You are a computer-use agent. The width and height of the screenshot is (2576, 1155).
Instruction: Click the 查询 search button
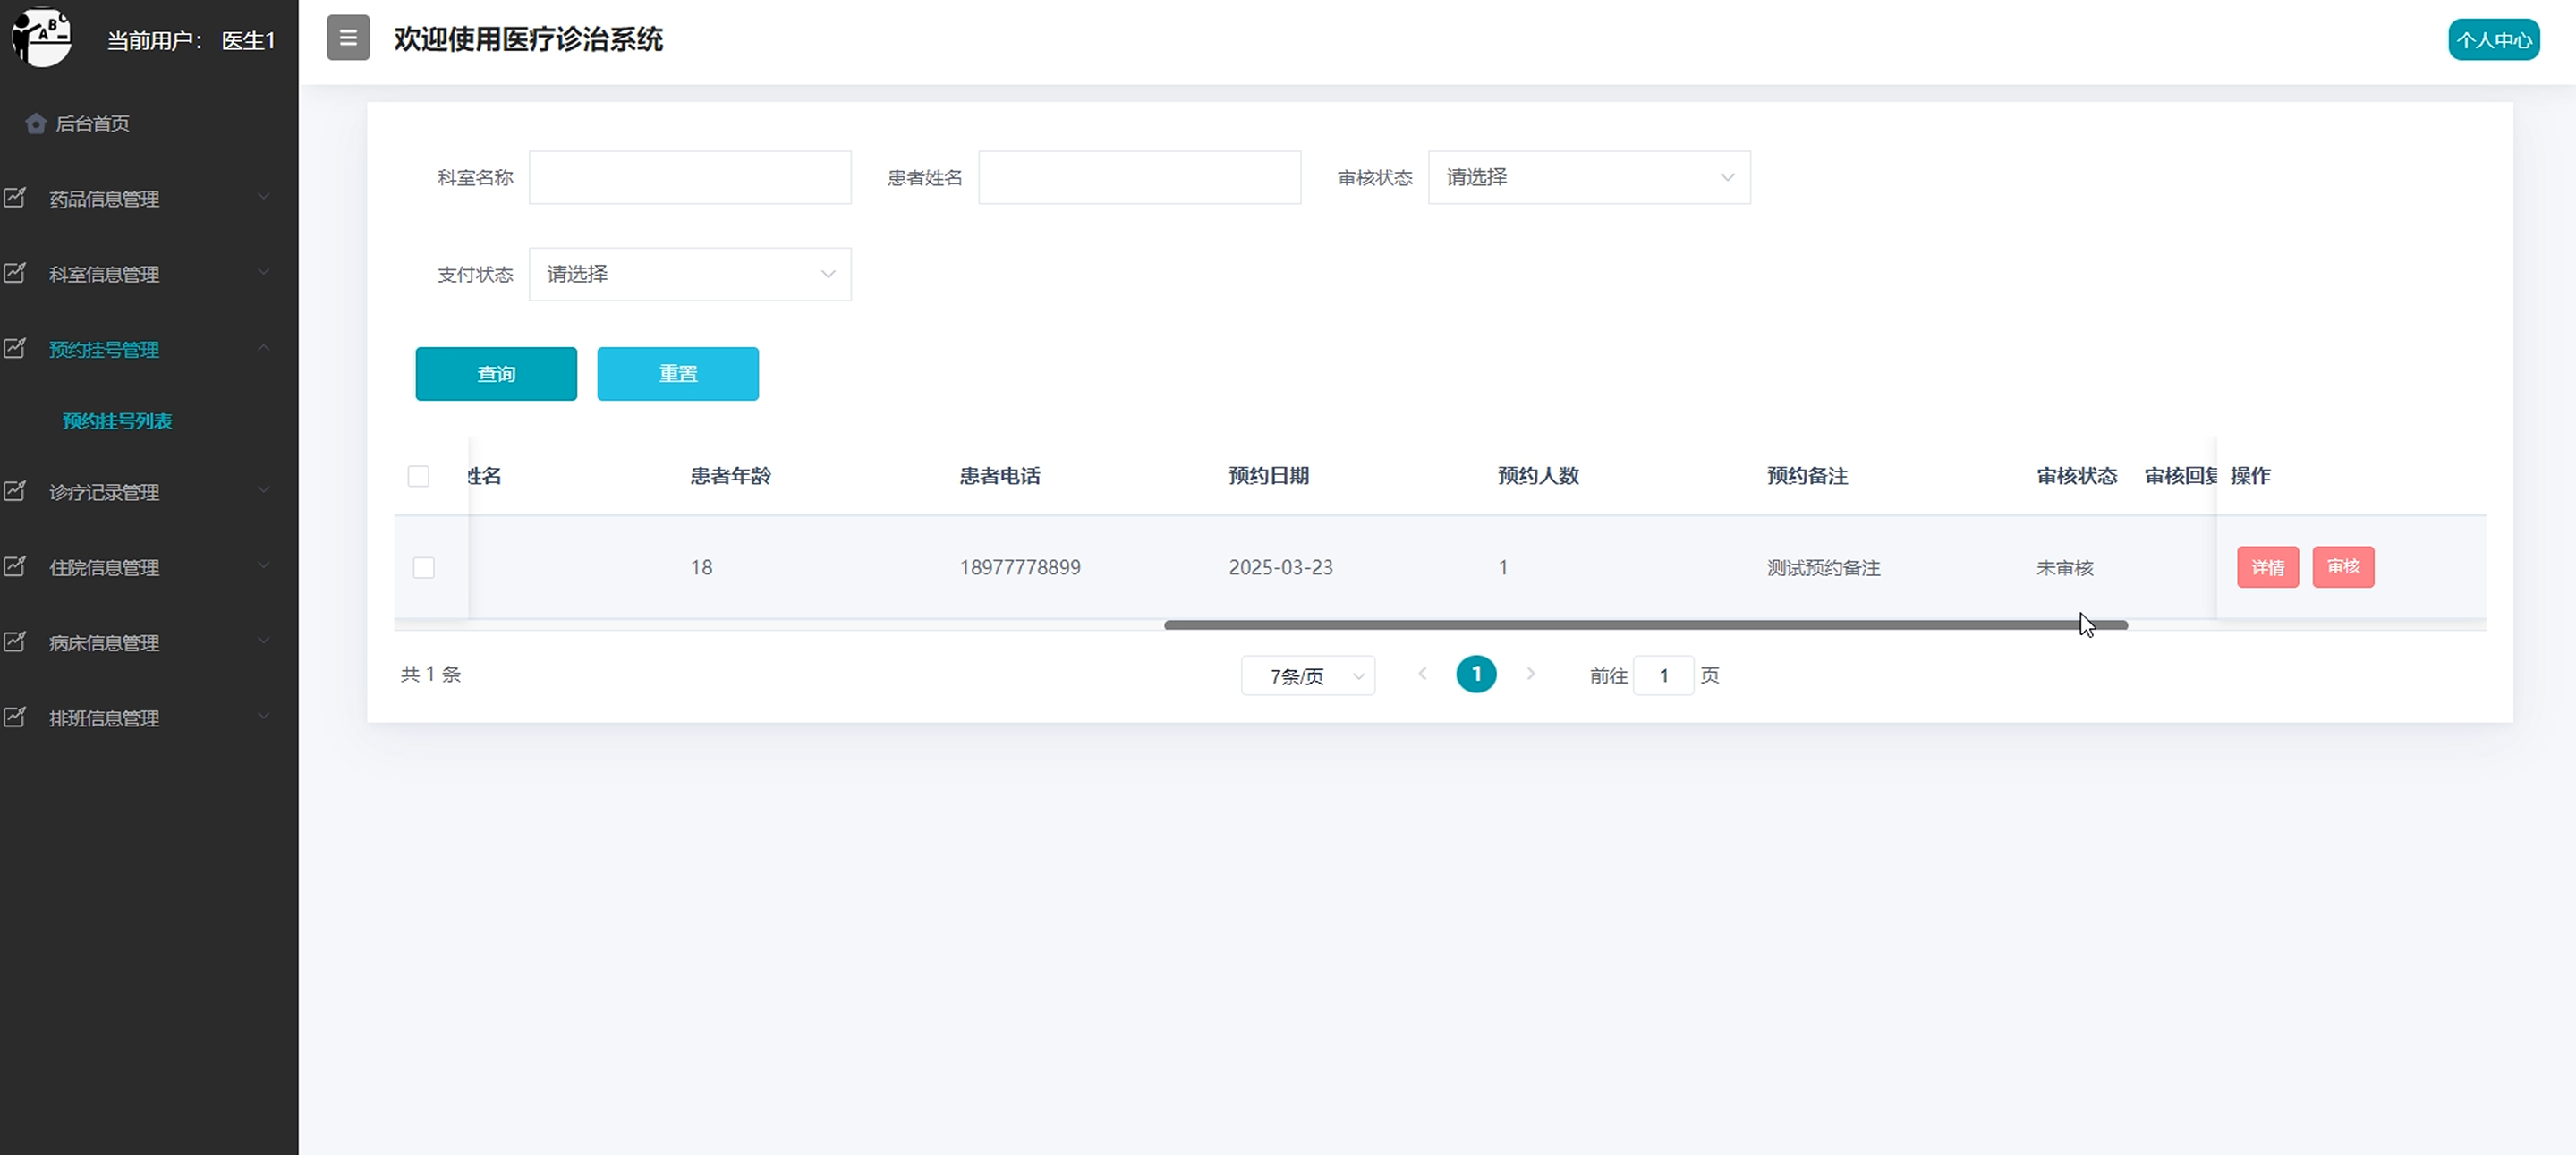(x=496, y=374)
